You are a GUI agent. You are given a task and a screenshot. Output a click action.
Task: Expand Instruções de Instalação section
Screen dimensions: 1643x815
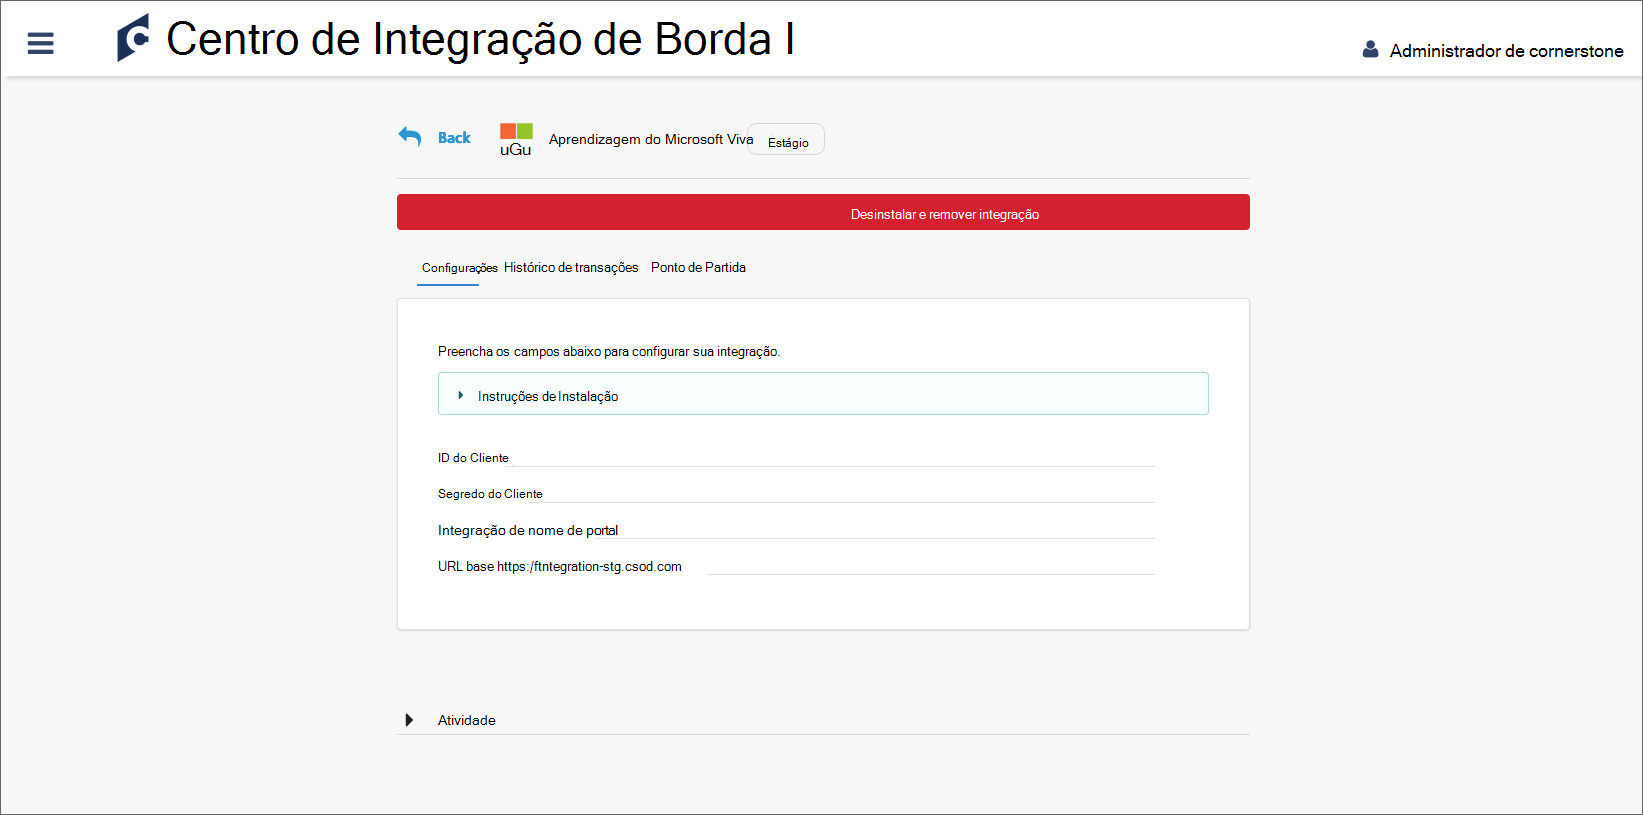(x=823, y=394)
